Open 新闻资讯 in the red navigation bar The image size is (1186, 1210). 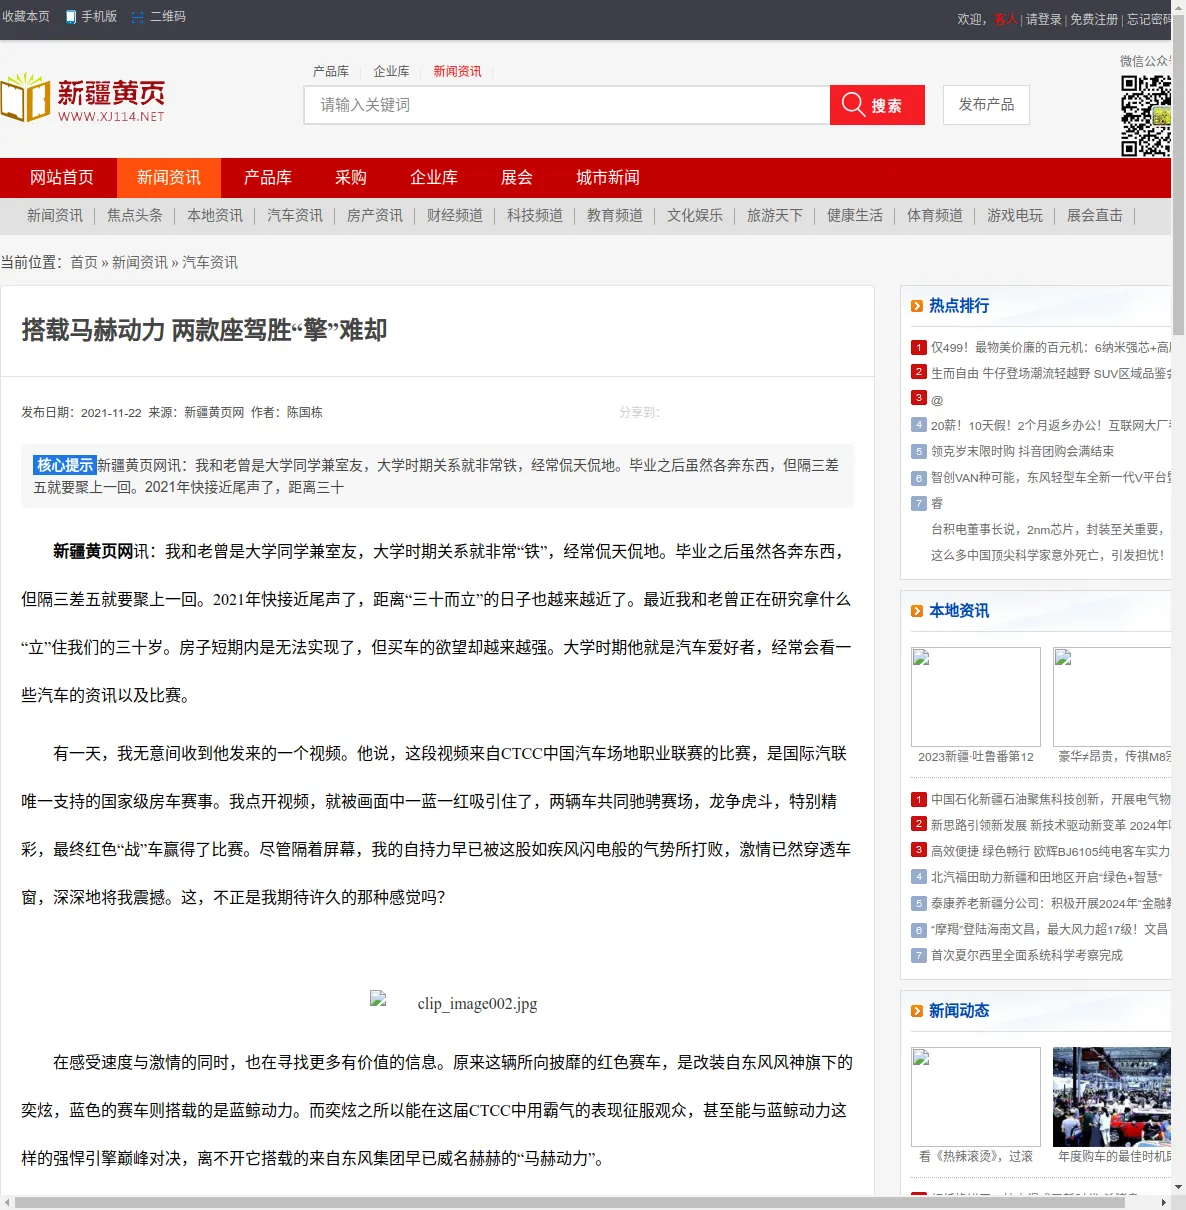169,178
